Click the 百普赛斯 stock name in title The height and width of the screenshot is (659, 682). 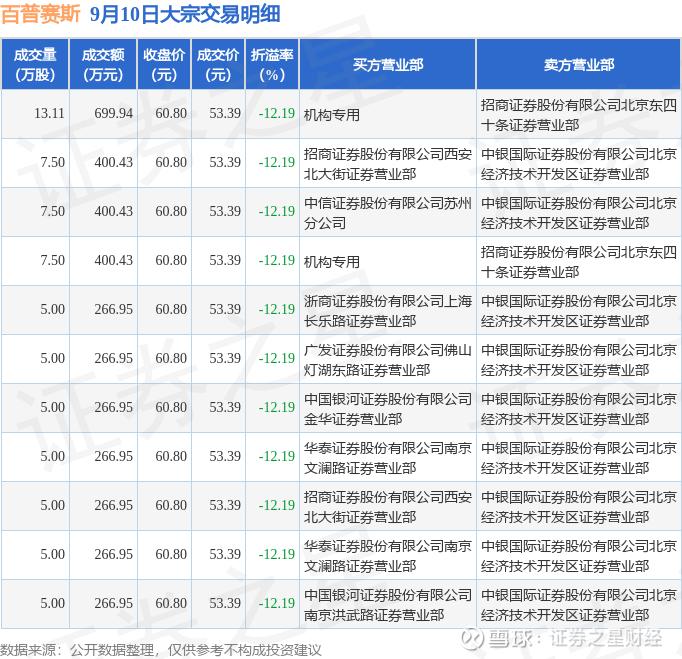pos(41,14)
